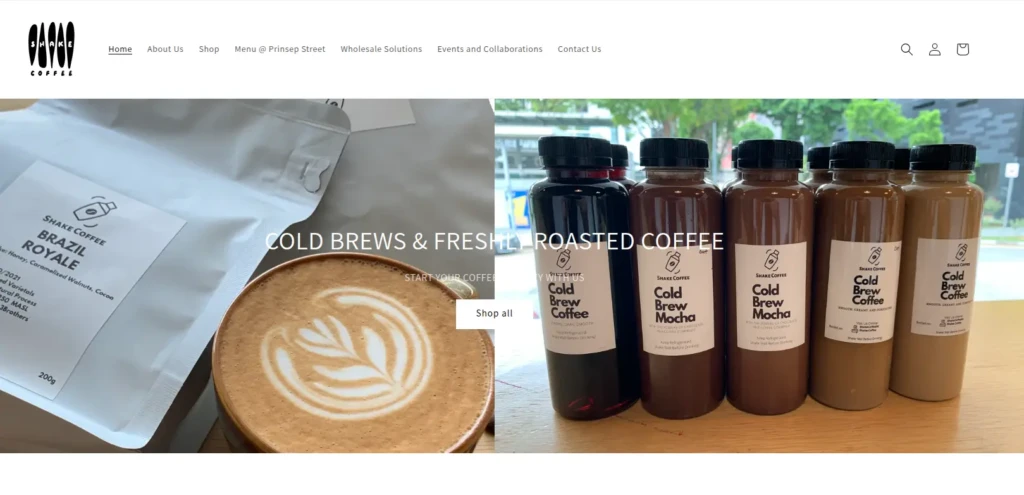Open the search magnifier icon
The width and height of the screenshot is (1024, 495).
pos(906,49)
